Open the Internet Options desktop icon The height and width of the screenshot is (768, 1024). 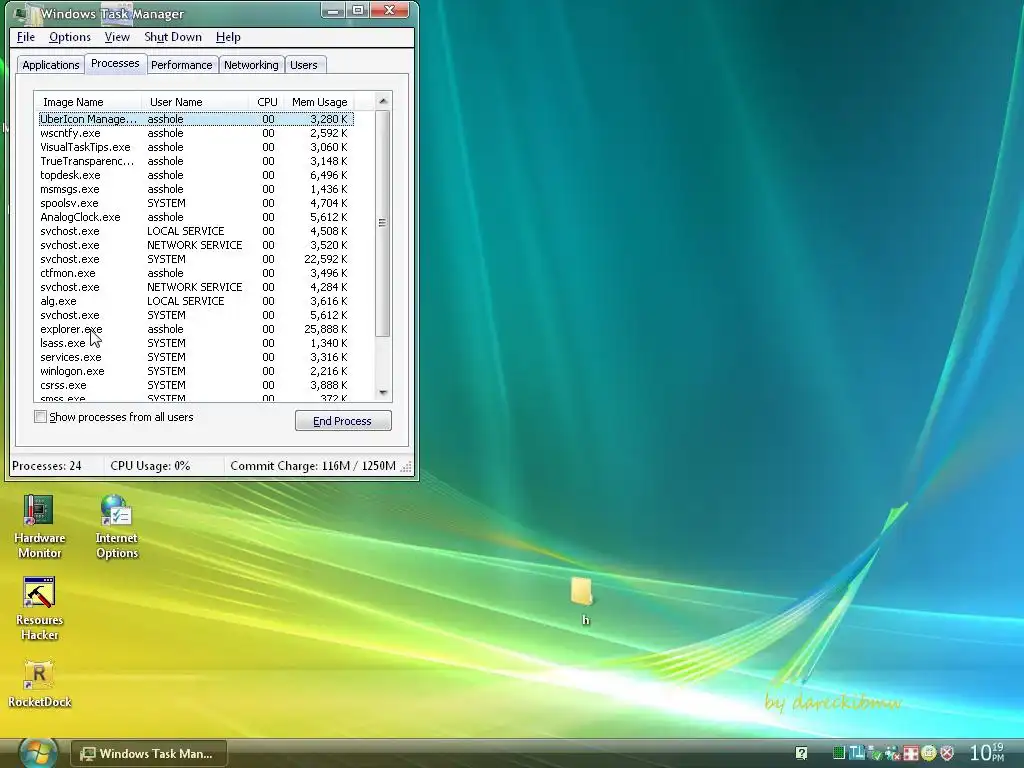tap(116, 527)
